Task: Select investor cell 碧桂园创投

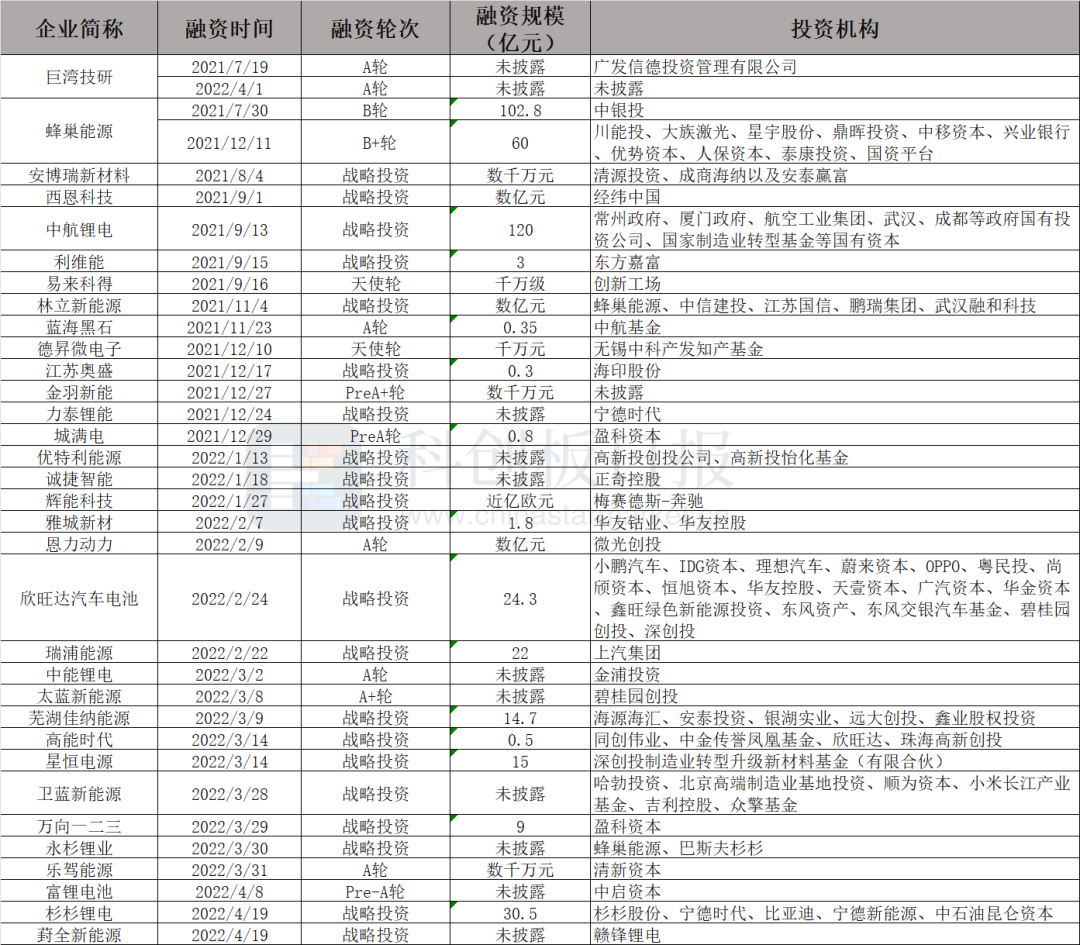Action: tap(835, 696)
